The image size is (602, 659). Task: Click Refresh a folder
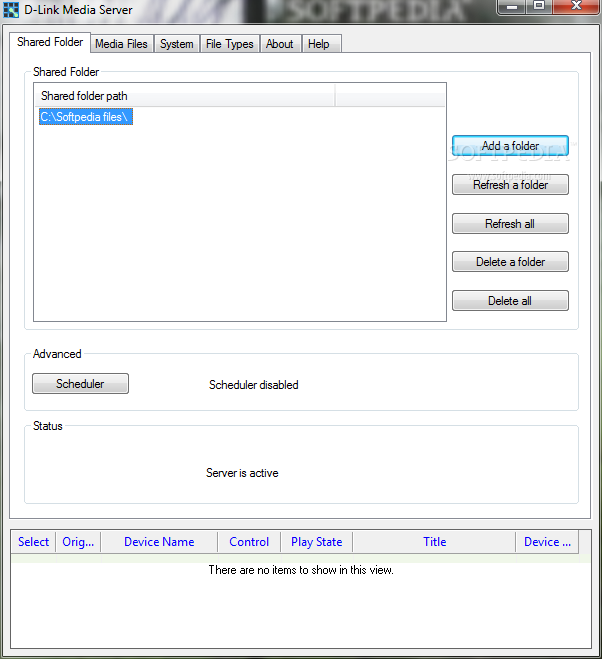510,185
